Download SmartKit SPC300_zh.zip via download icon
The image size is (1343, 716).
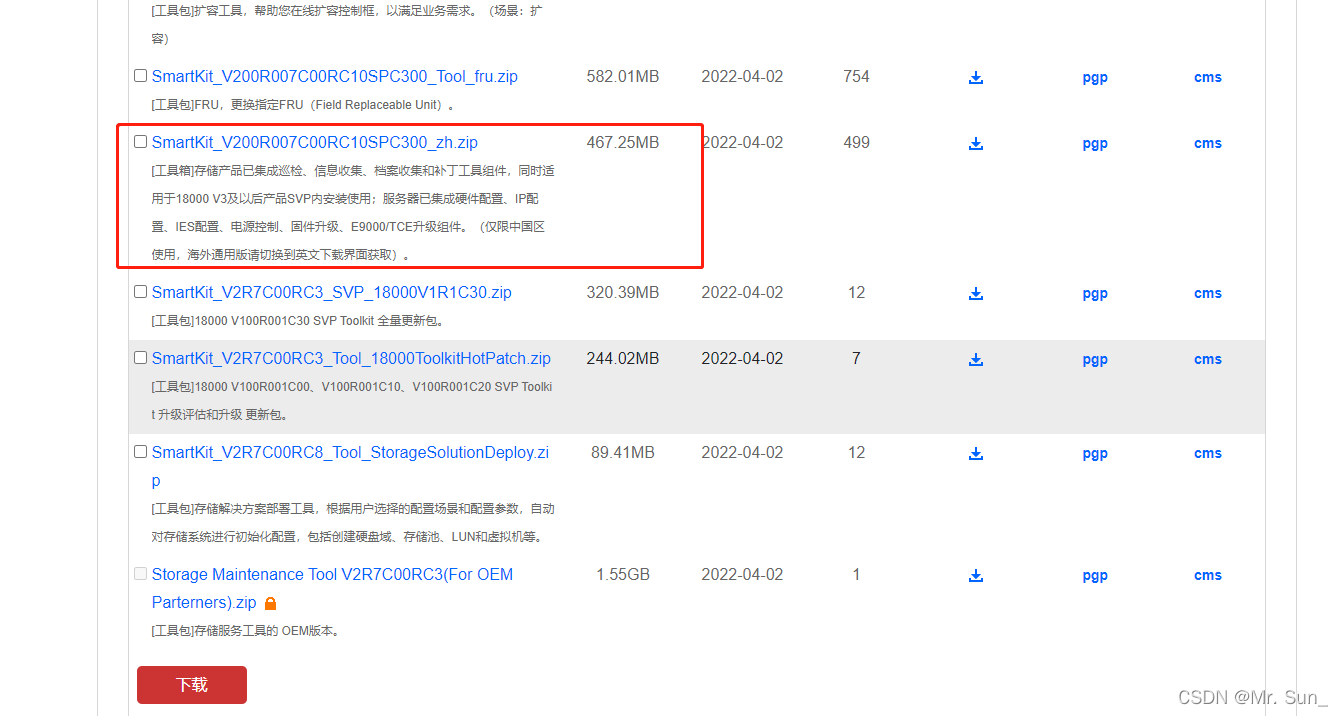pyautogui.click(x=976, y=143)
